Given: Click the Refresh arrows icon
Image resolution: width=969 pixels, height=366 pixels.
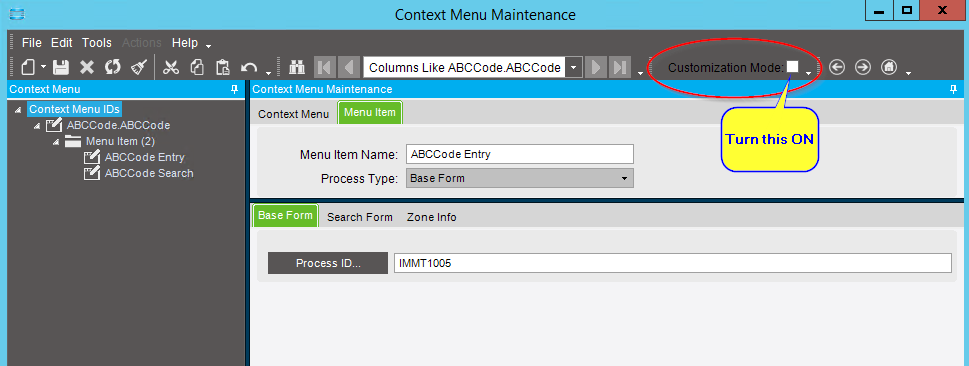Looking at the screenshot, I should [x=112, y=67].
